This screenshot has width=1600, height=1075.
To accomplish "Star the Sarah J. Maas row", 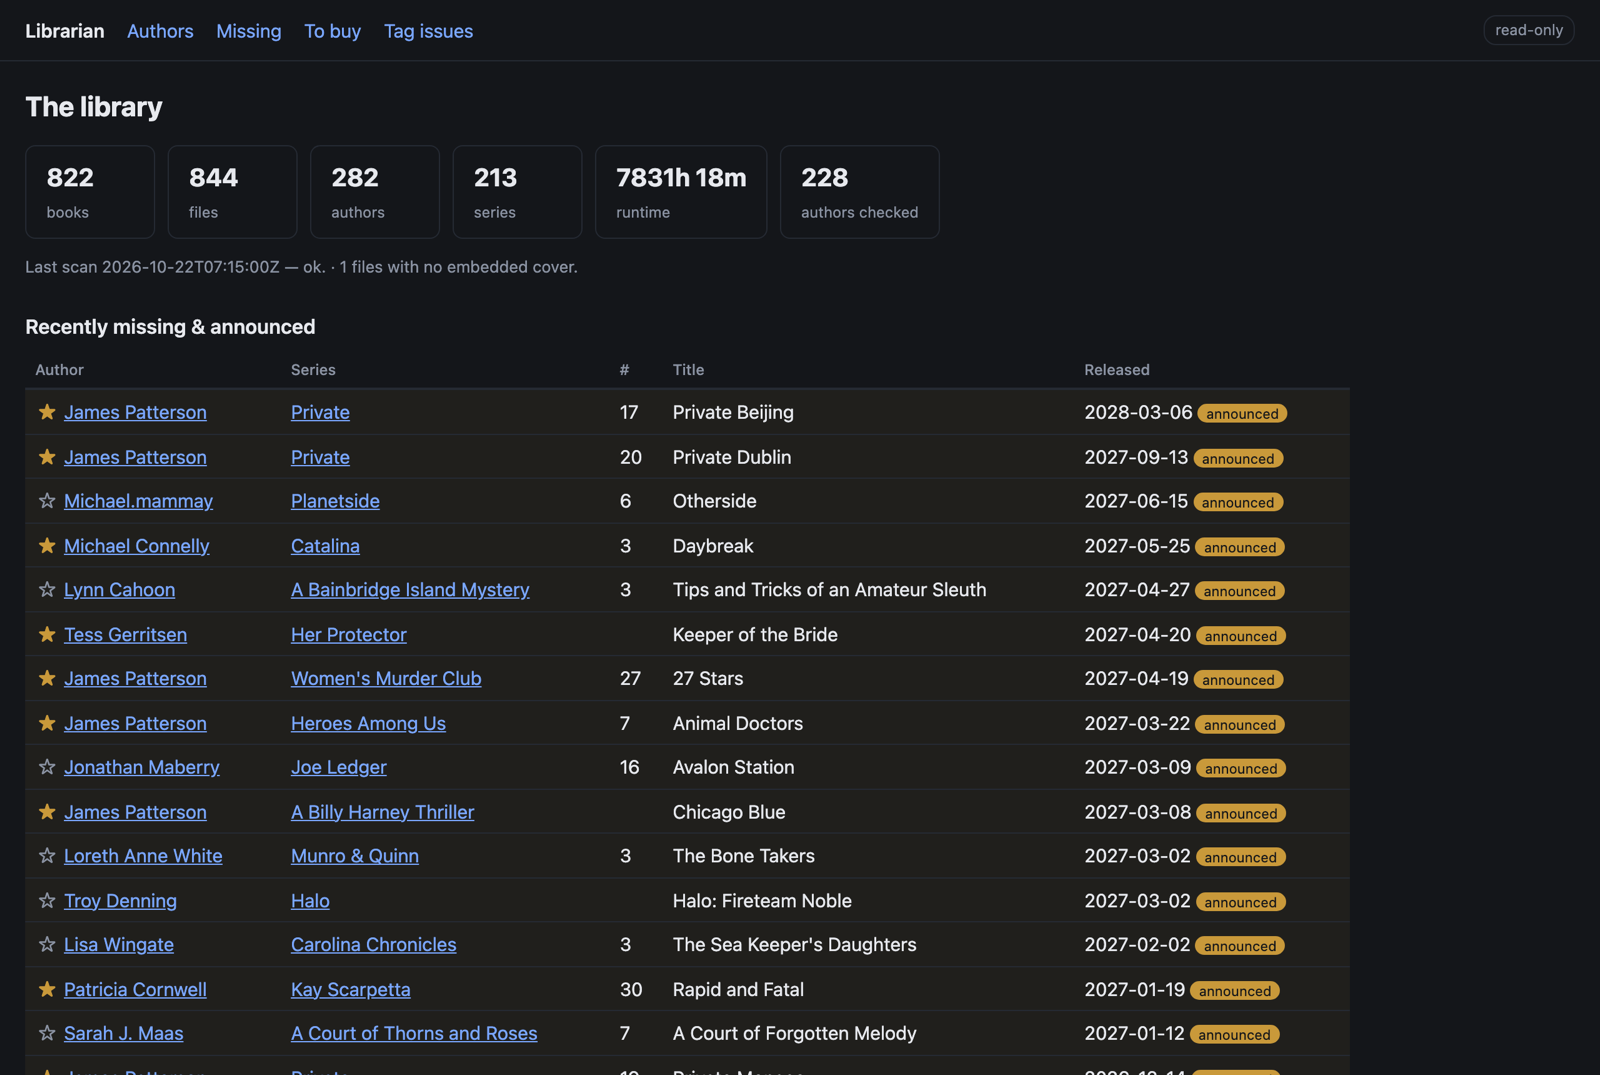I will pyautogui.click(x=47, y=1033).
